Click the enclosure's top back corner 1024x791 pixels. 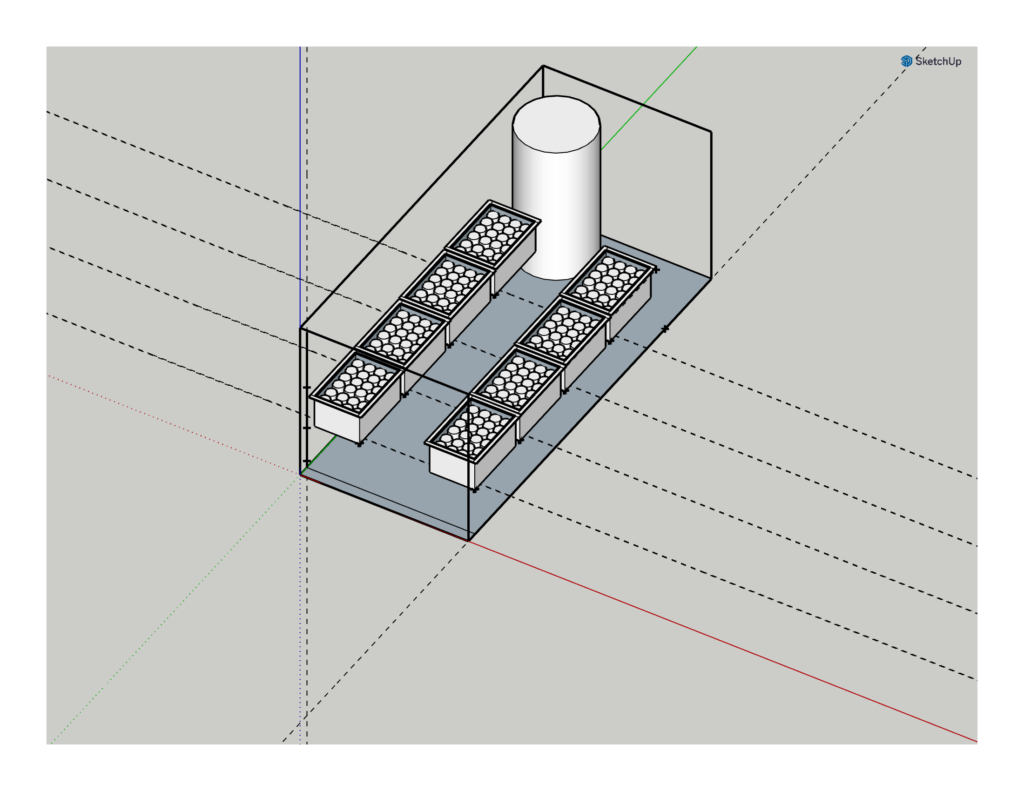pyautogui.click(x=543, y=66)
